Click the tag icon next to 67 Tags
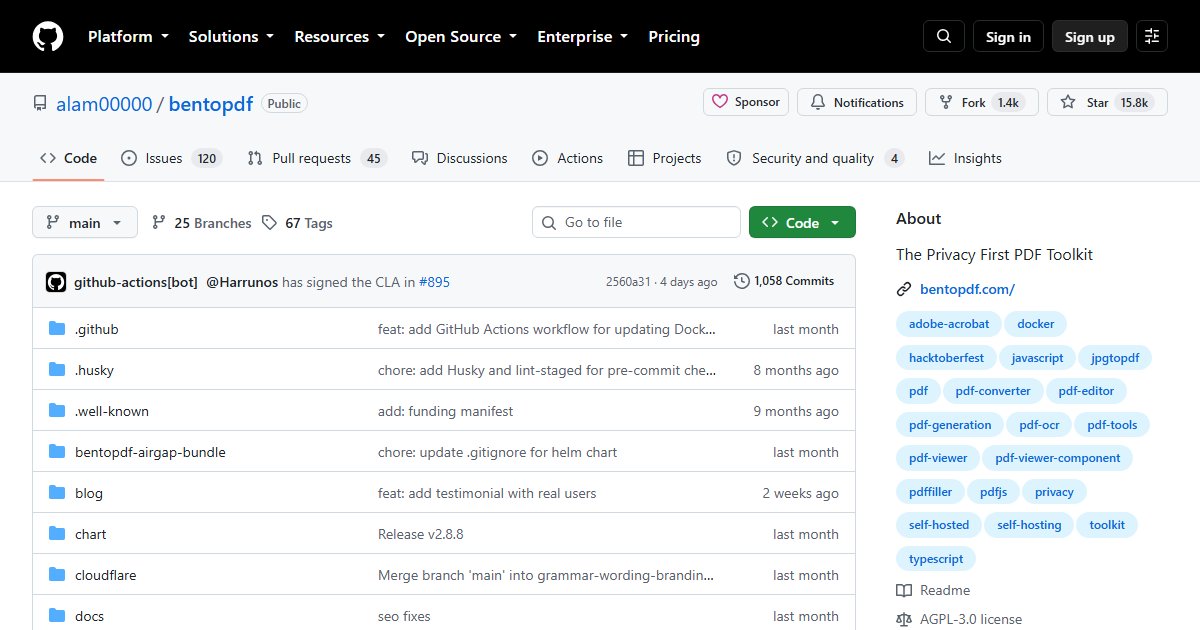The image size is (1200, 630). 270,223
